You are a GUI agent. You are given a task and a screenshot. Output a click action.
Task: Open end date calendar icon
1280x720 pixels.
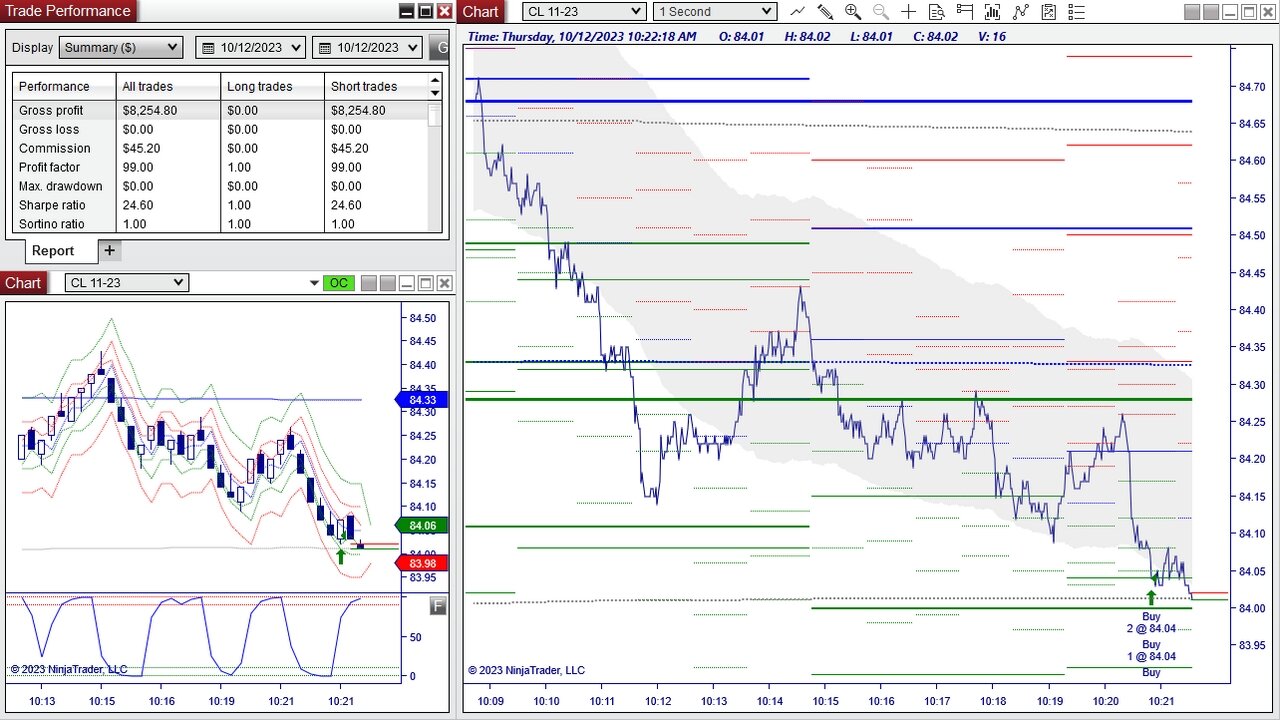pos(324,47)
